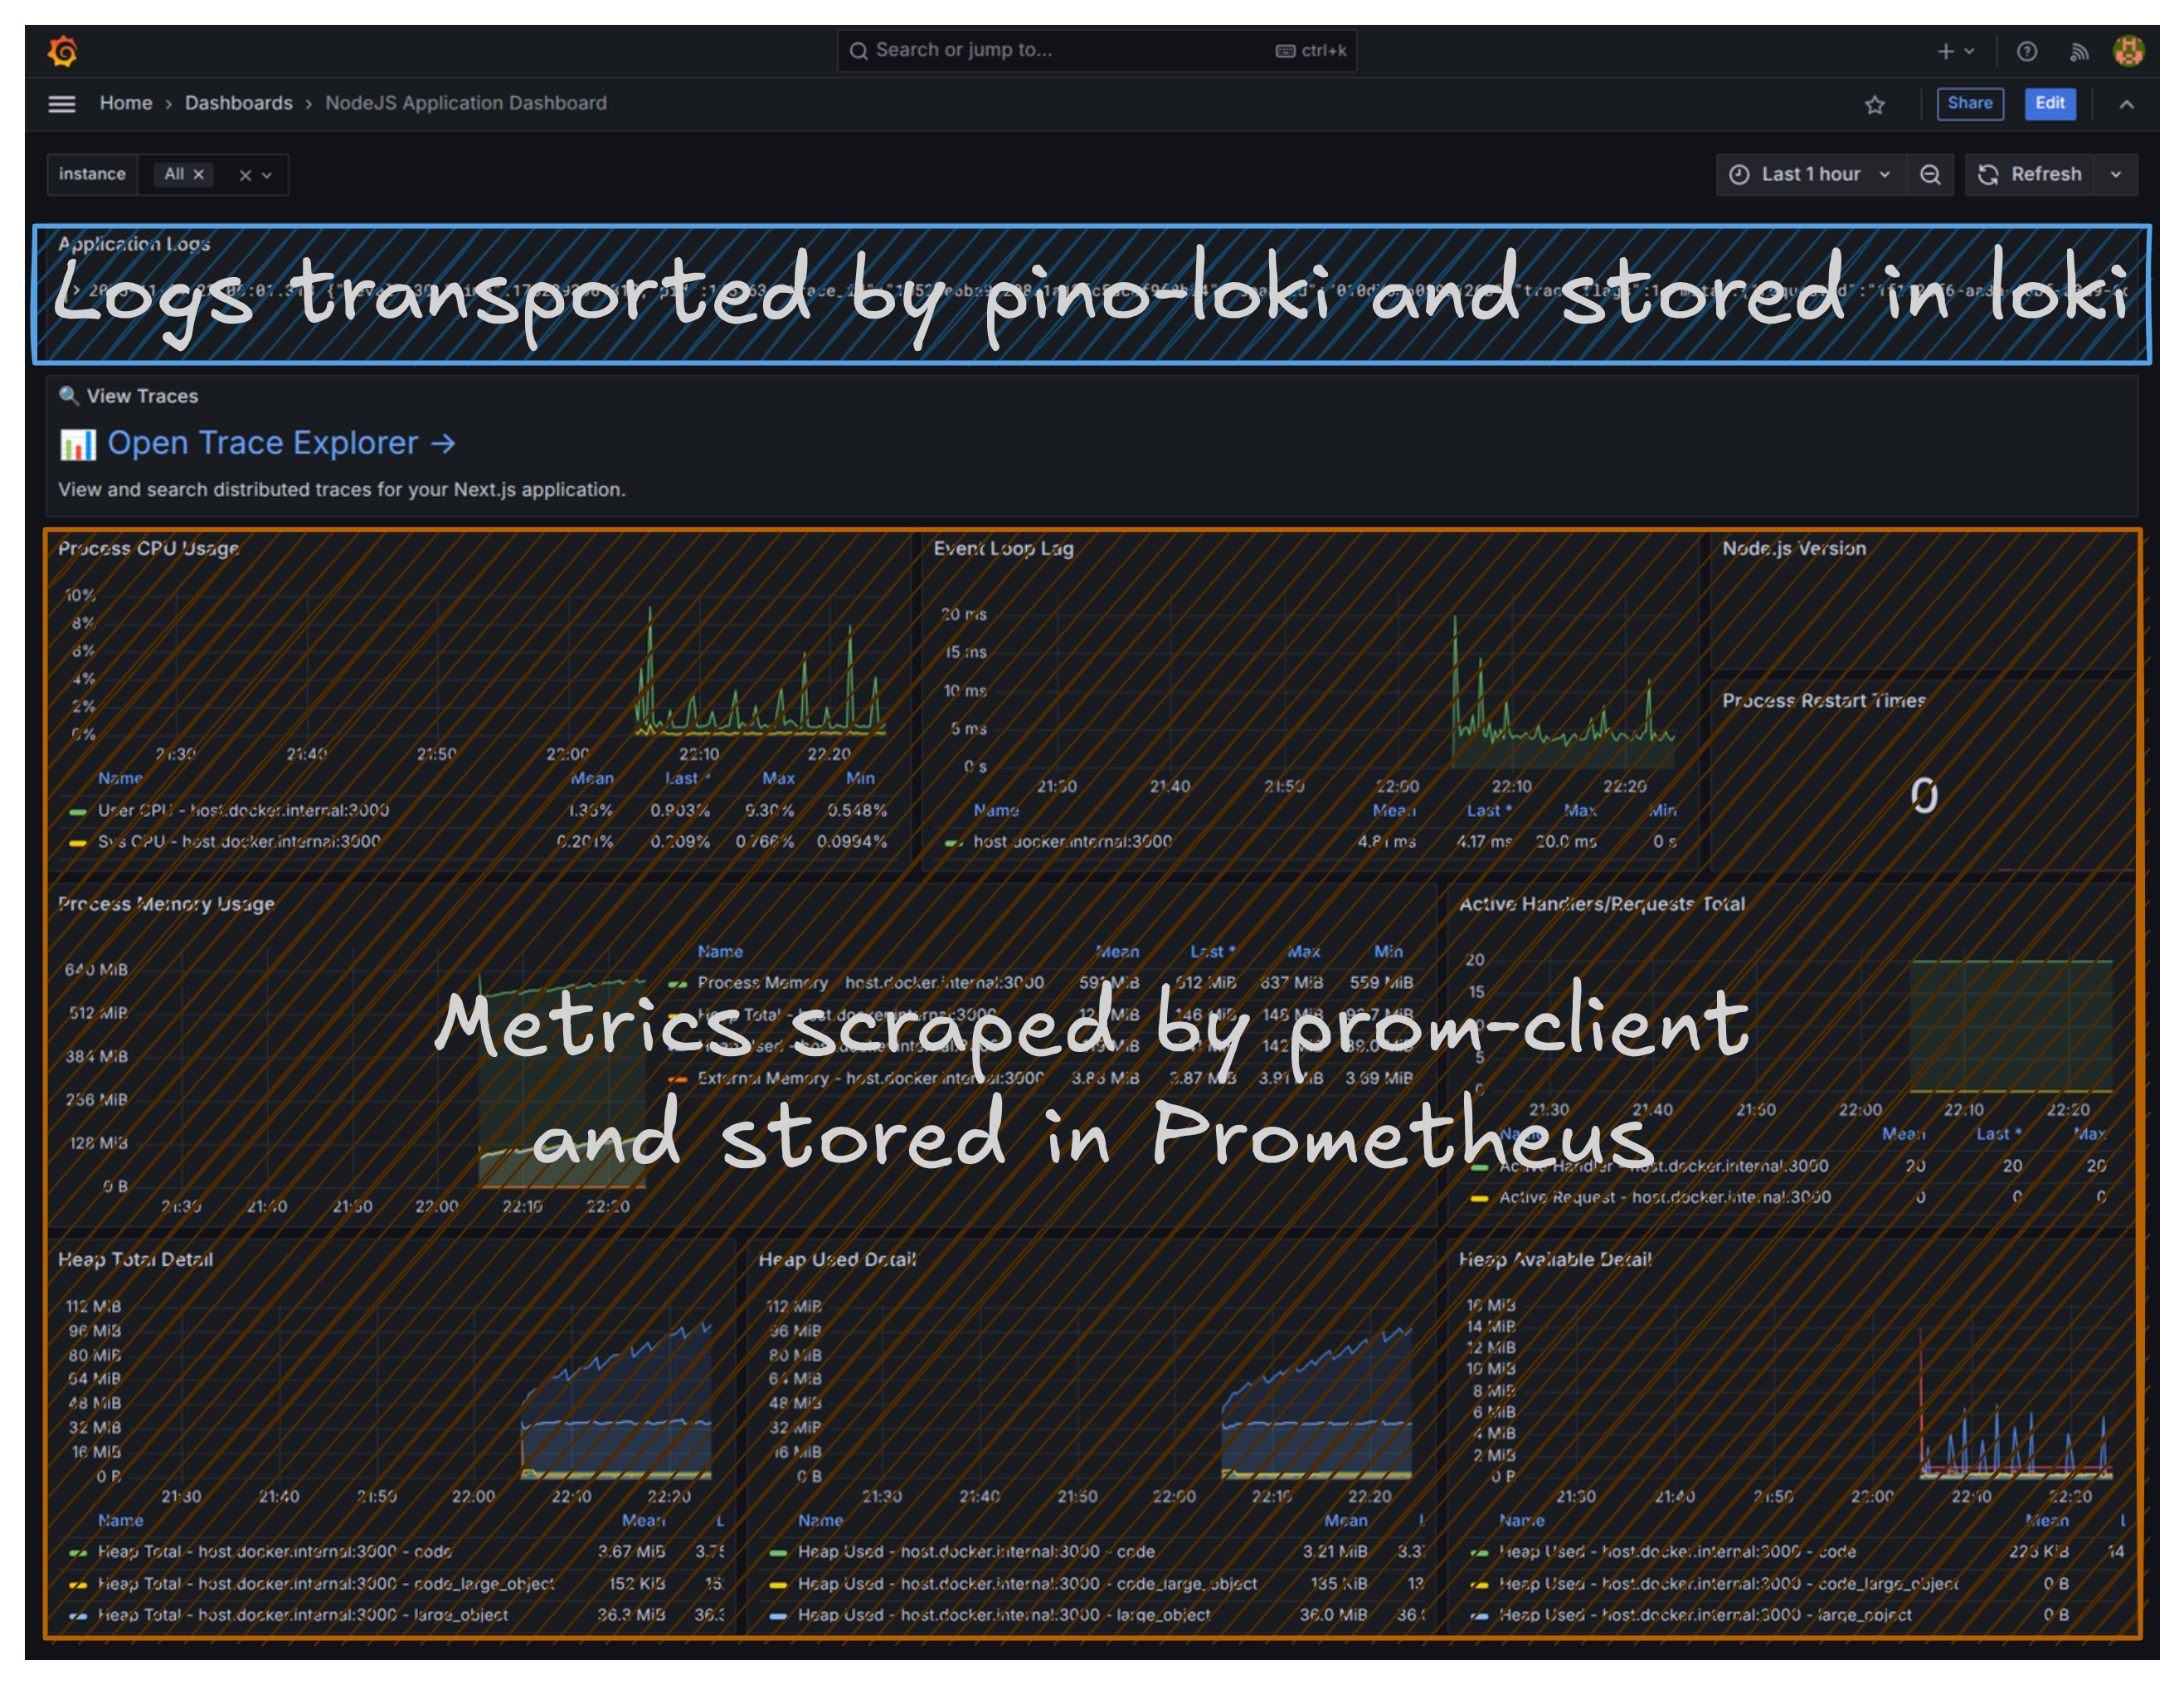
Task: Go to Home breadcrumb
Action: pyautogui.click(x=126, y=103)
